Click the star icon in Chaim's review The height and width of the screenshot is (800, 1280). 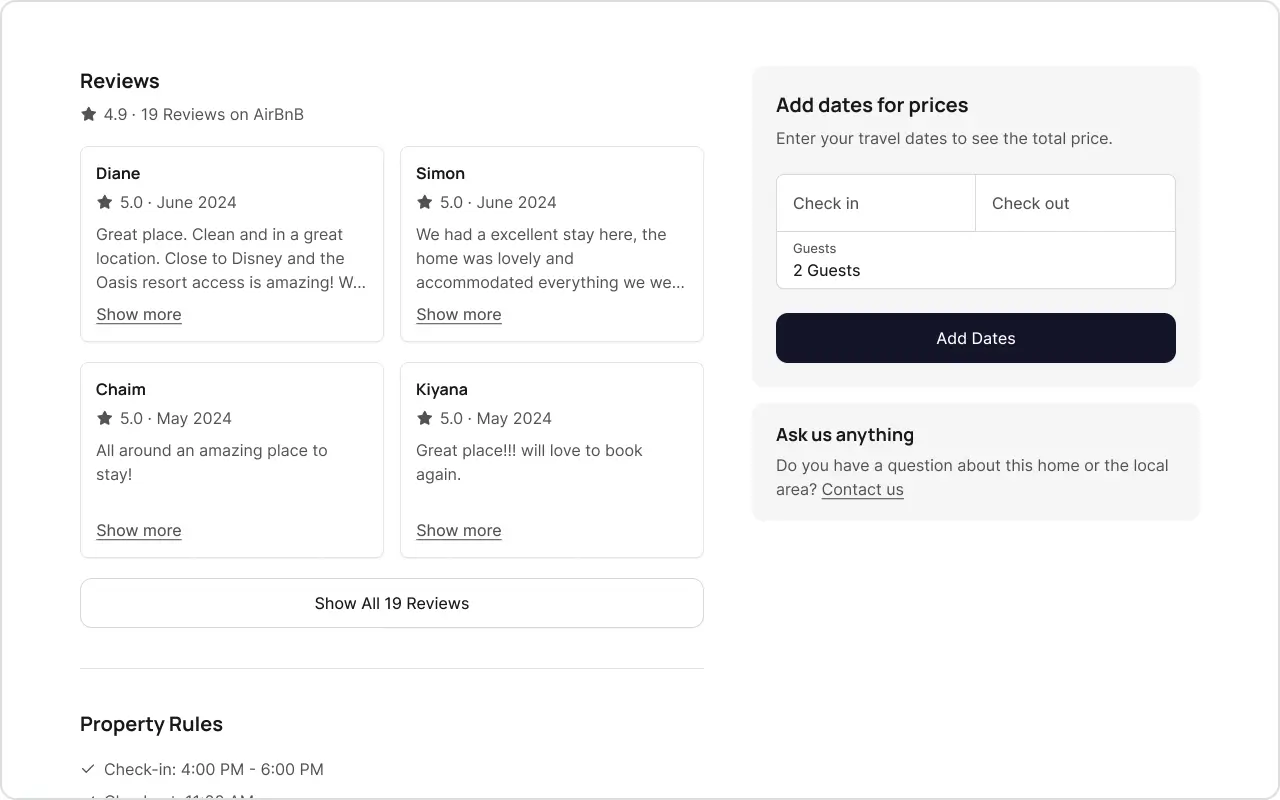point(104,418)
